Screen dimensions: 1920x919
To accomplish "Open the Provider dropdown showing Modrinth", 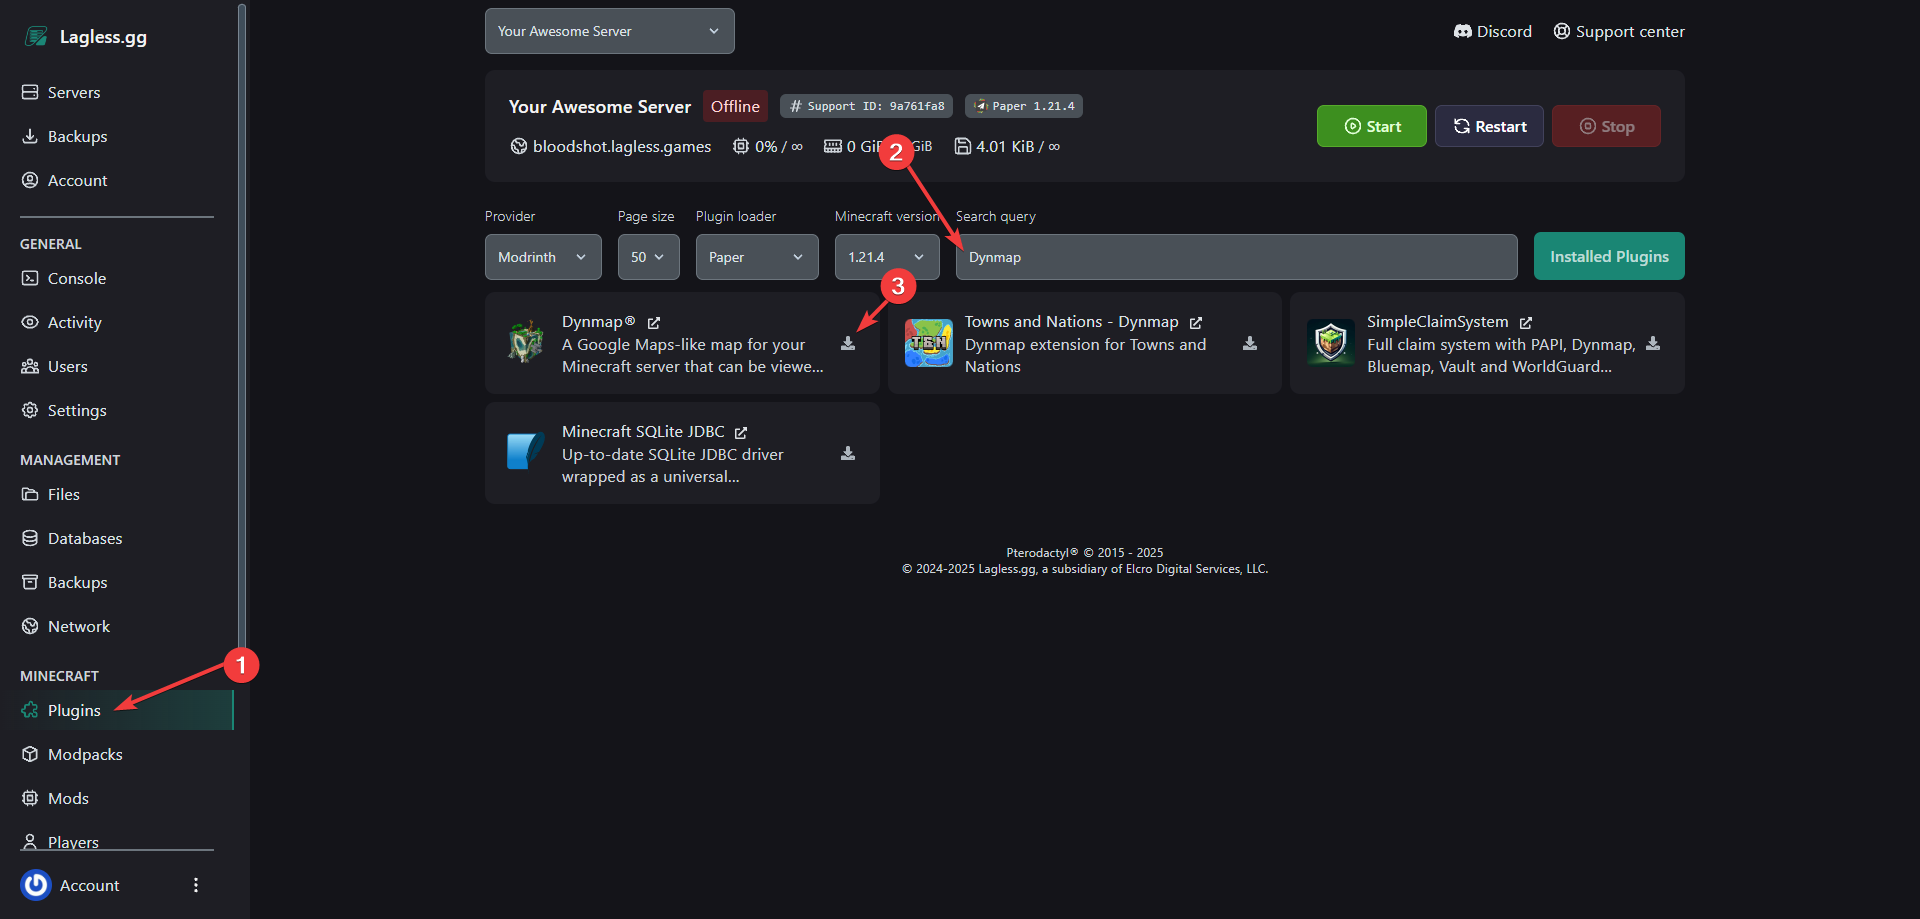I will [x=543, y=257].
